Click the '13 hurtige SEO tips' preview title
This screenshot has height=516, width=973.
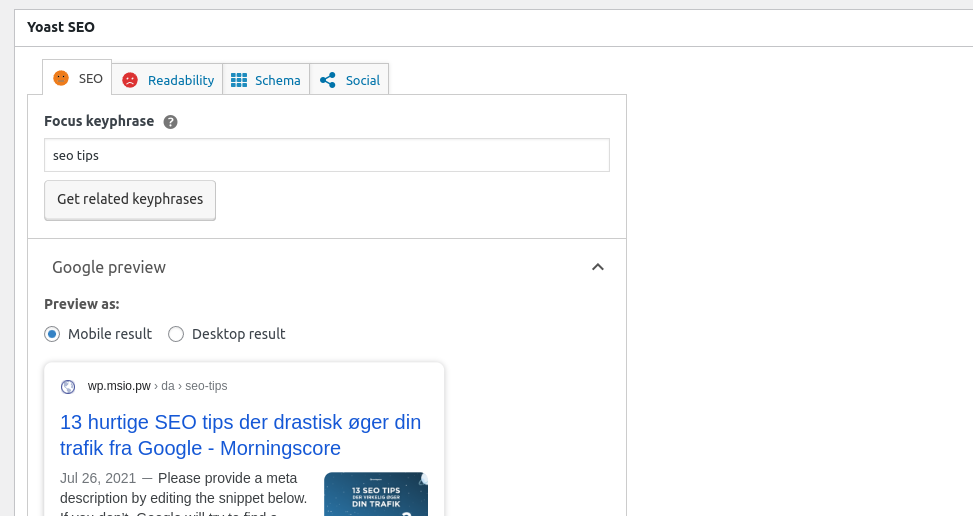point(240,435)
